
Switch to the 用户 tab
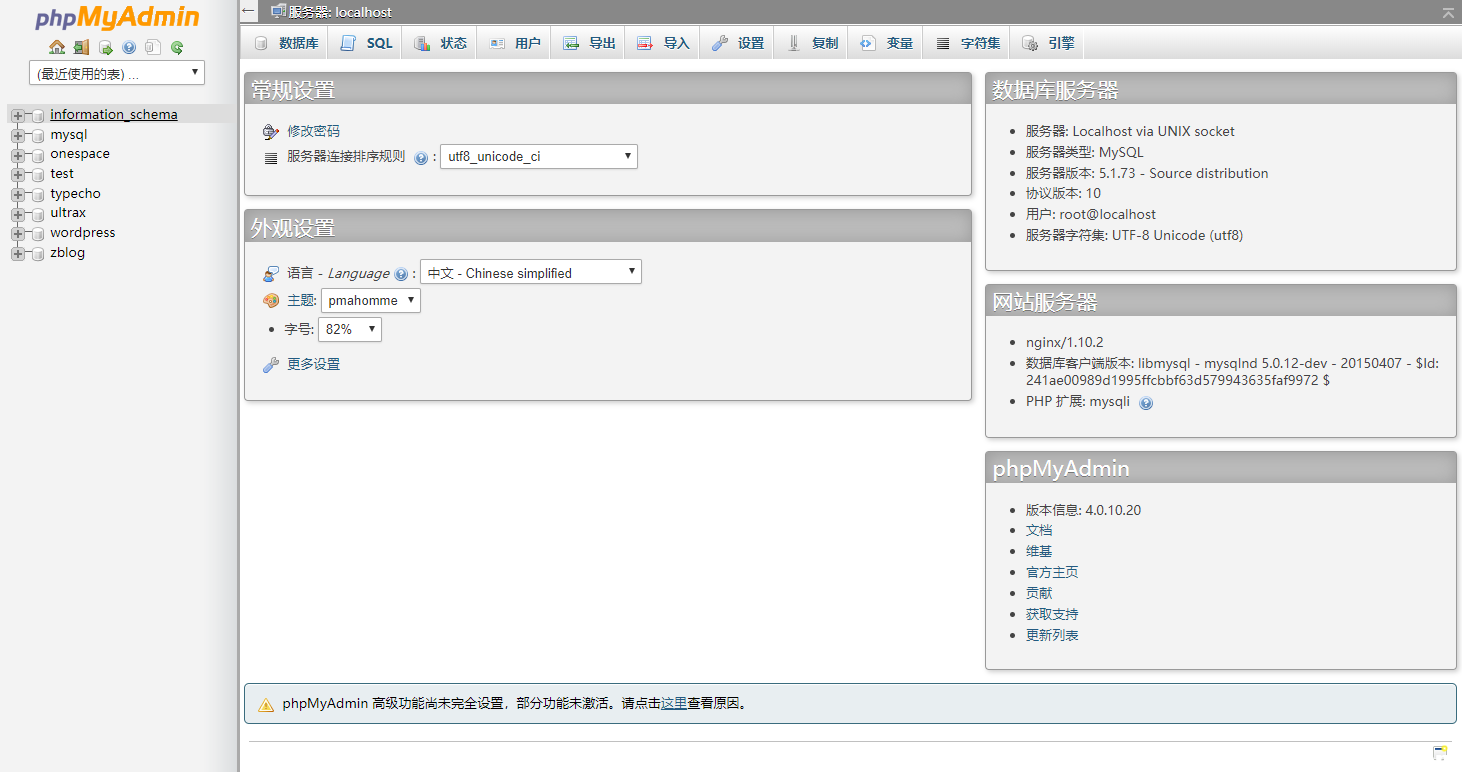[515, 43]
